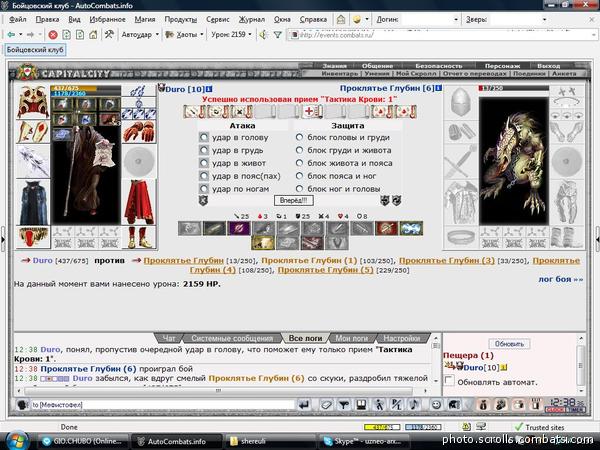Screen dimensions: 600x450
Task: Activate the blue lightning combat skill icon
Action: [411, 228]
